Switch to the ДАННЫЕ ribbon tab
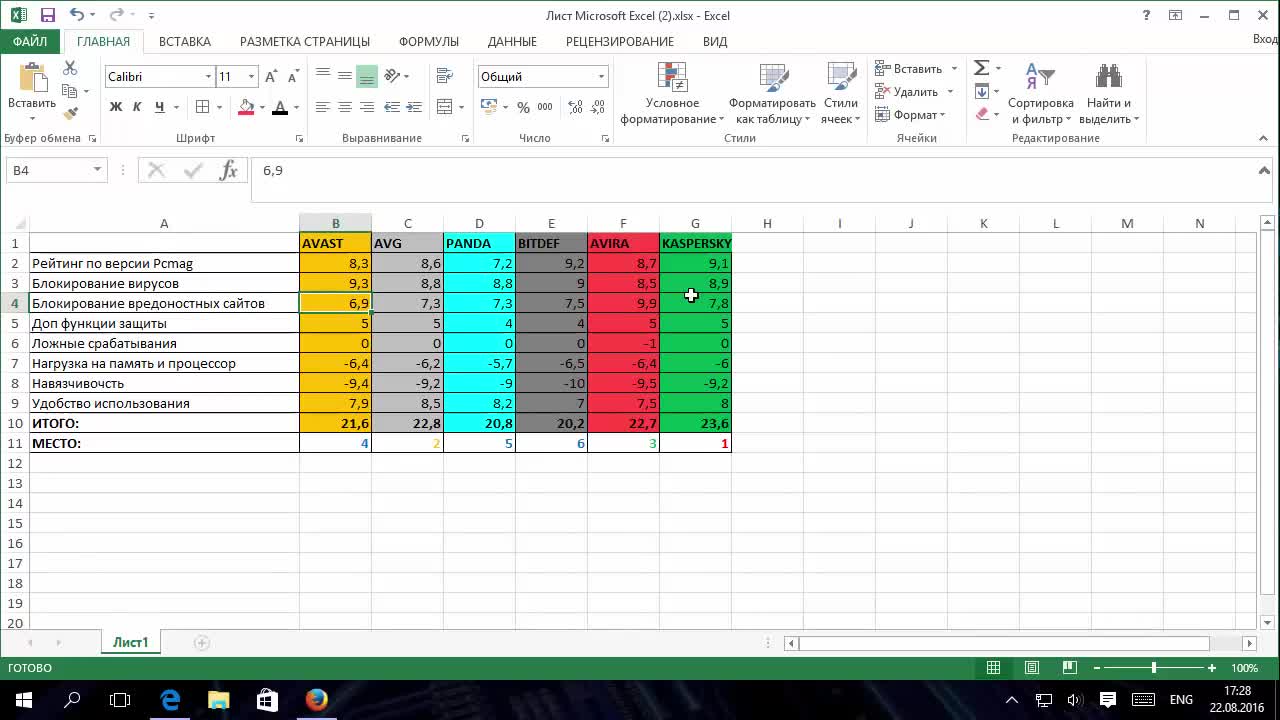This screenshot has height=720, width=1280. click(x=512, y=42)
